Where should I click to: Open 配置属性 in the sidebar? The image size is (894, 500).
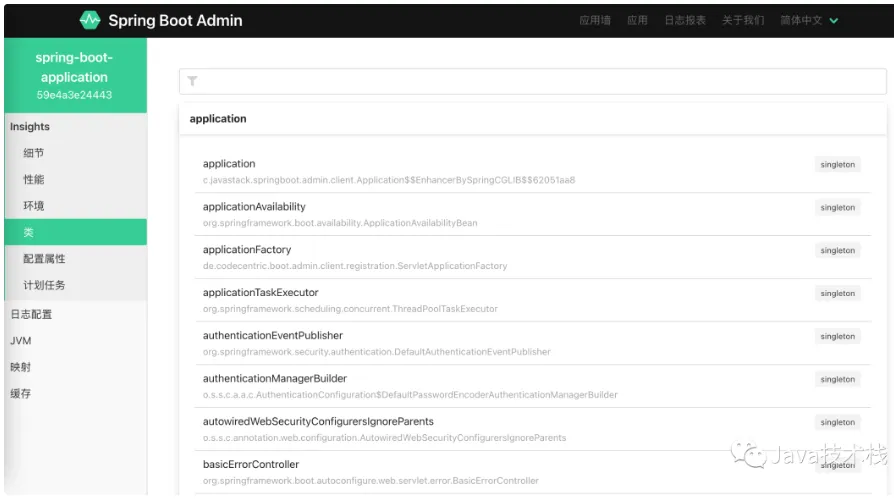[44, 258]
